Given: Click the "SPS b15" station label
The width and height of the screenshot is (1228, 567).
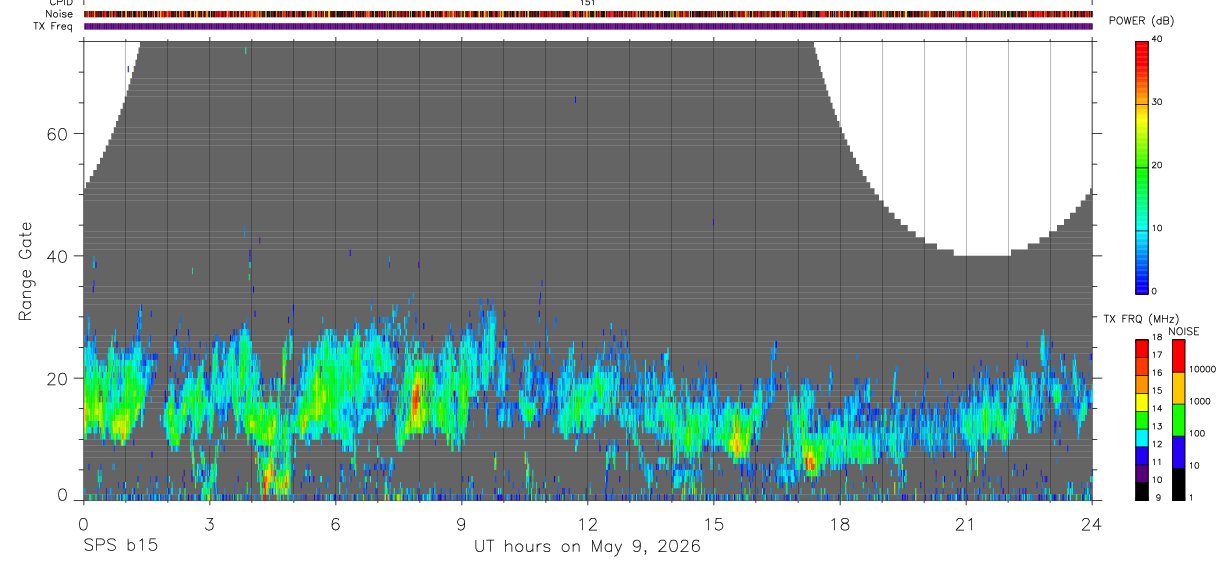Looking at the screenshot, I should click(x=120, y=547).
